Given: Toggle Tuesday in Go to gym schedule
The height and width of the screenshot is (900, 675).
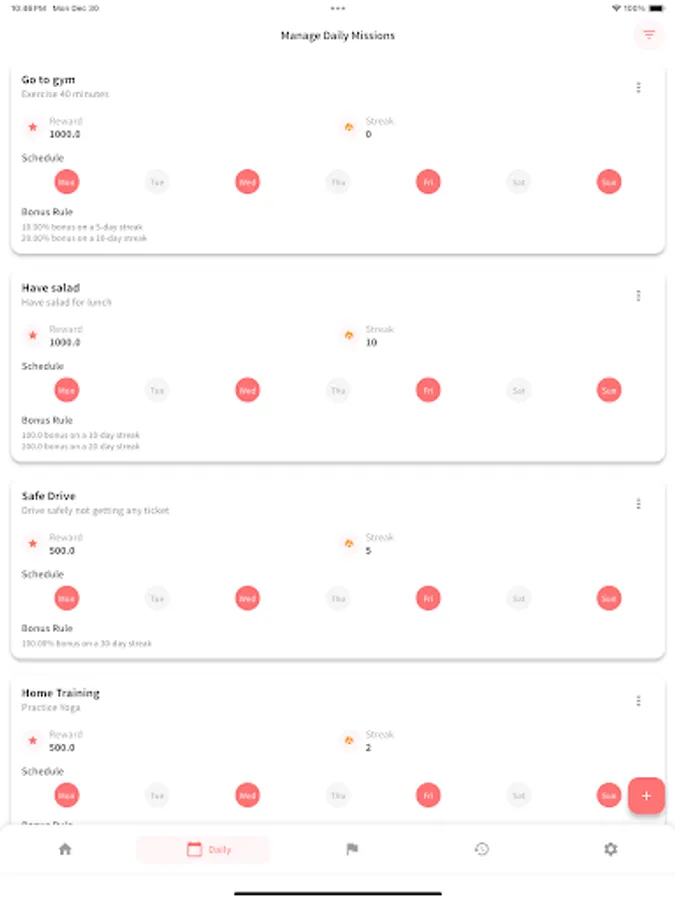Looking at the screenshot, I should pos(157,182).
